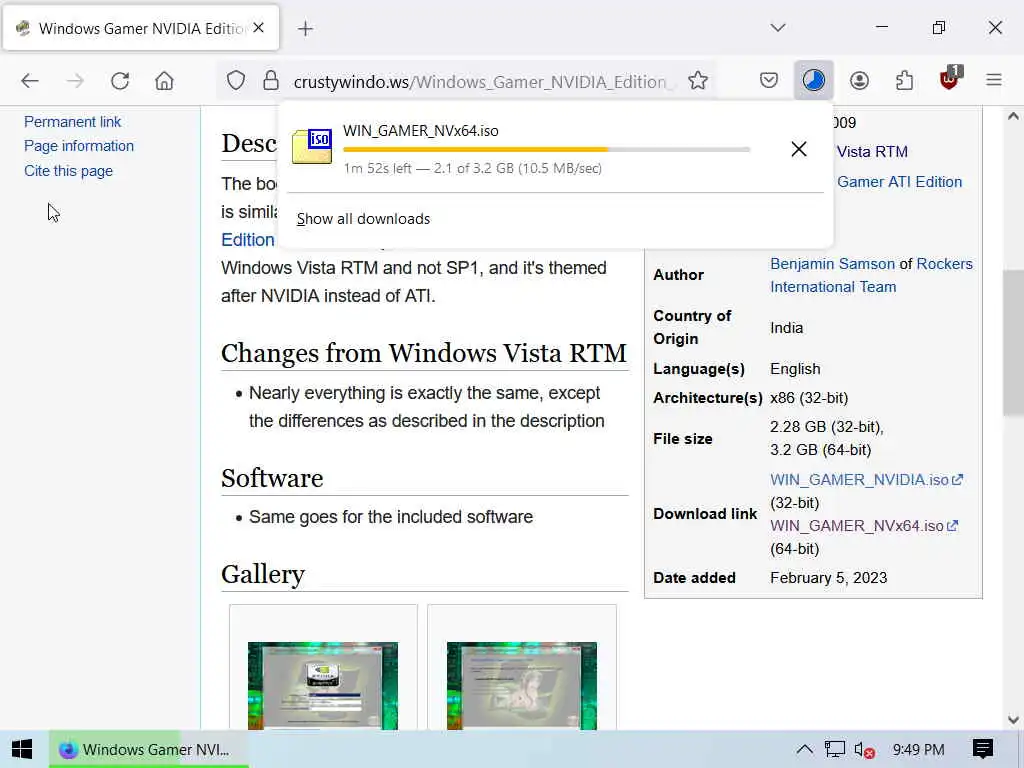Click Changes from Windows Vista RTM heading
1024x768 pixels.
click(424, 353)
